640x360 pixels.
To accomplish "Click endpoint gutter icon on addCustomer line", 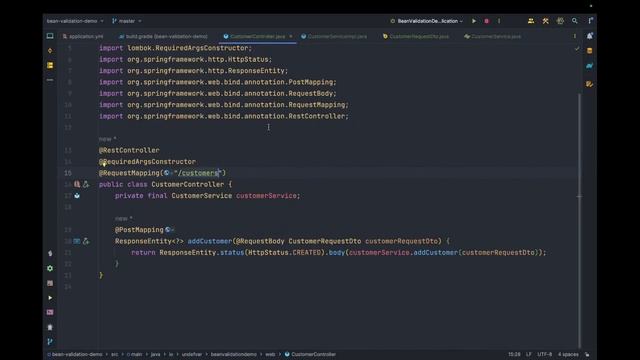I will [77, 241].
